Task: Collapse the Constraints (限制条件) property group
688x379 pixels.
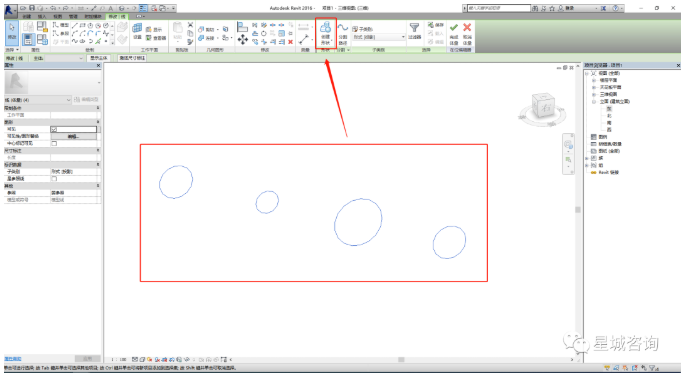Action: pos(98,108)
